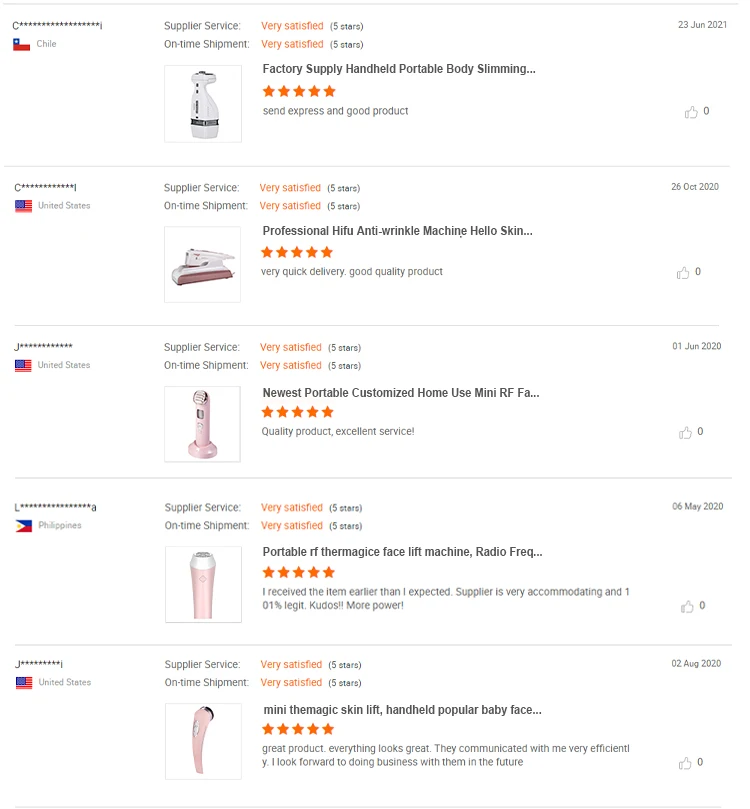Open the Factory Supply Handheld Body Slimming link
Screen dimensions: 750x809
tap(399, 69)
